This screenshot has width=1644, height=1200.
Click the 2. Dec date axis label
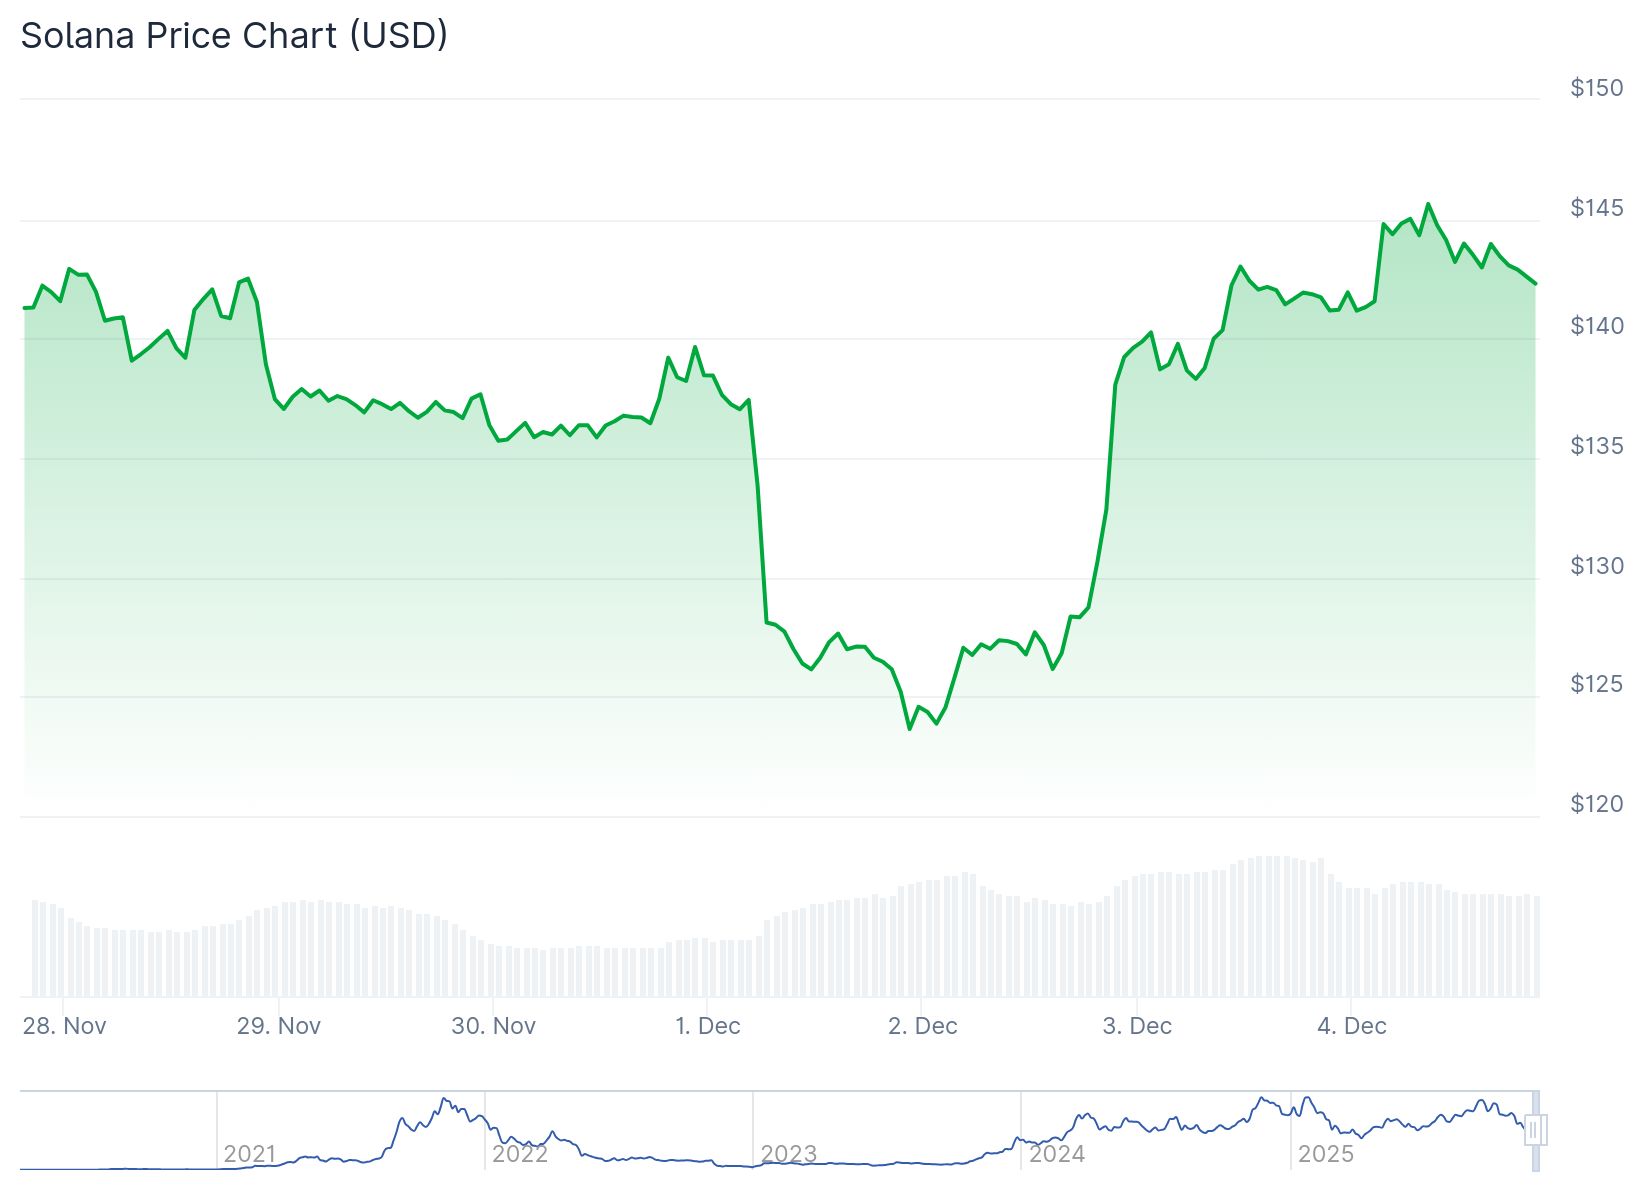tap(923, 1026)
